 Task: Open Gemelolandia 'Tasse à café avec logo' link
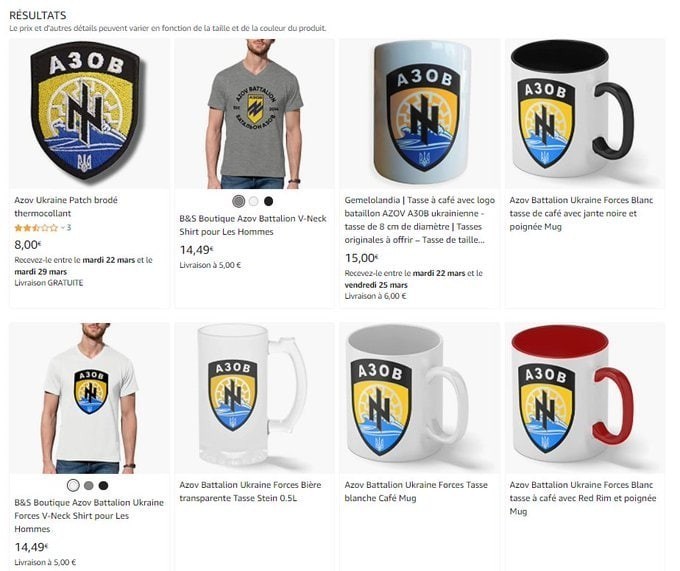[420, 220]
